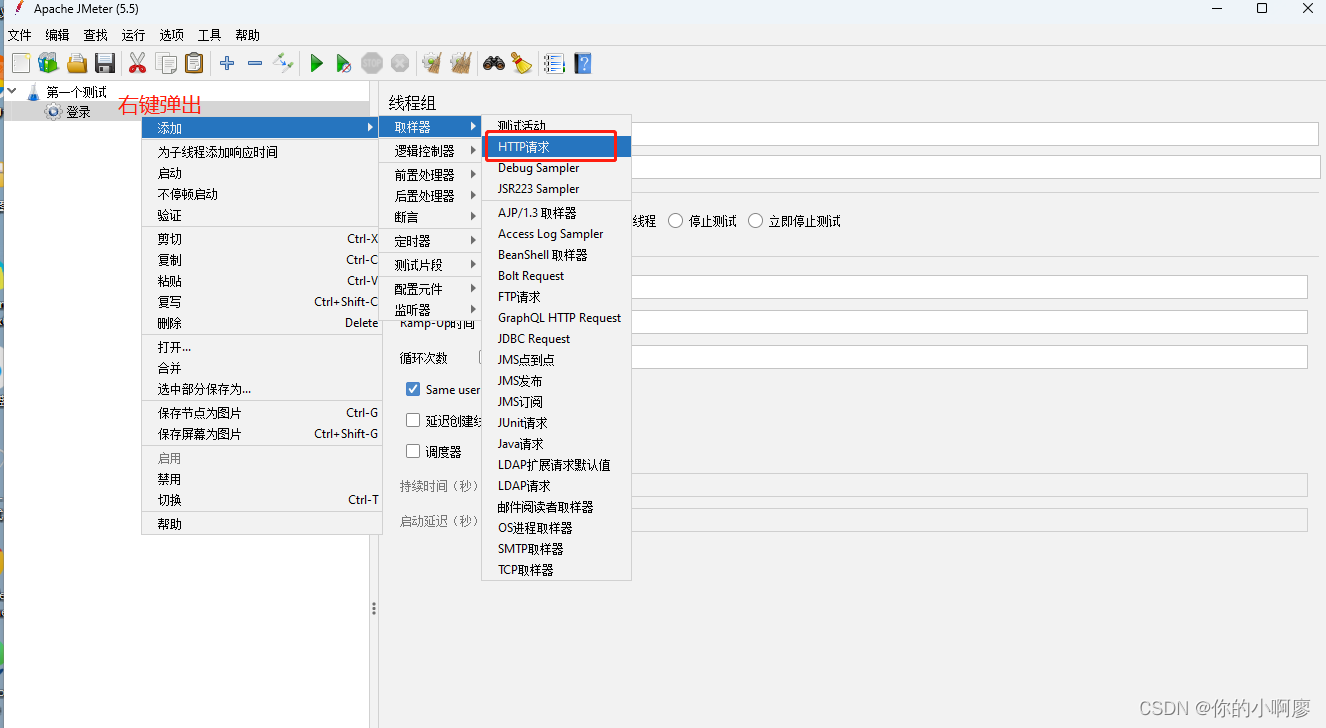Screen dimensions: 1326x728
Task: Select TCP取样器 menu entry
Action: pos(557,570)
